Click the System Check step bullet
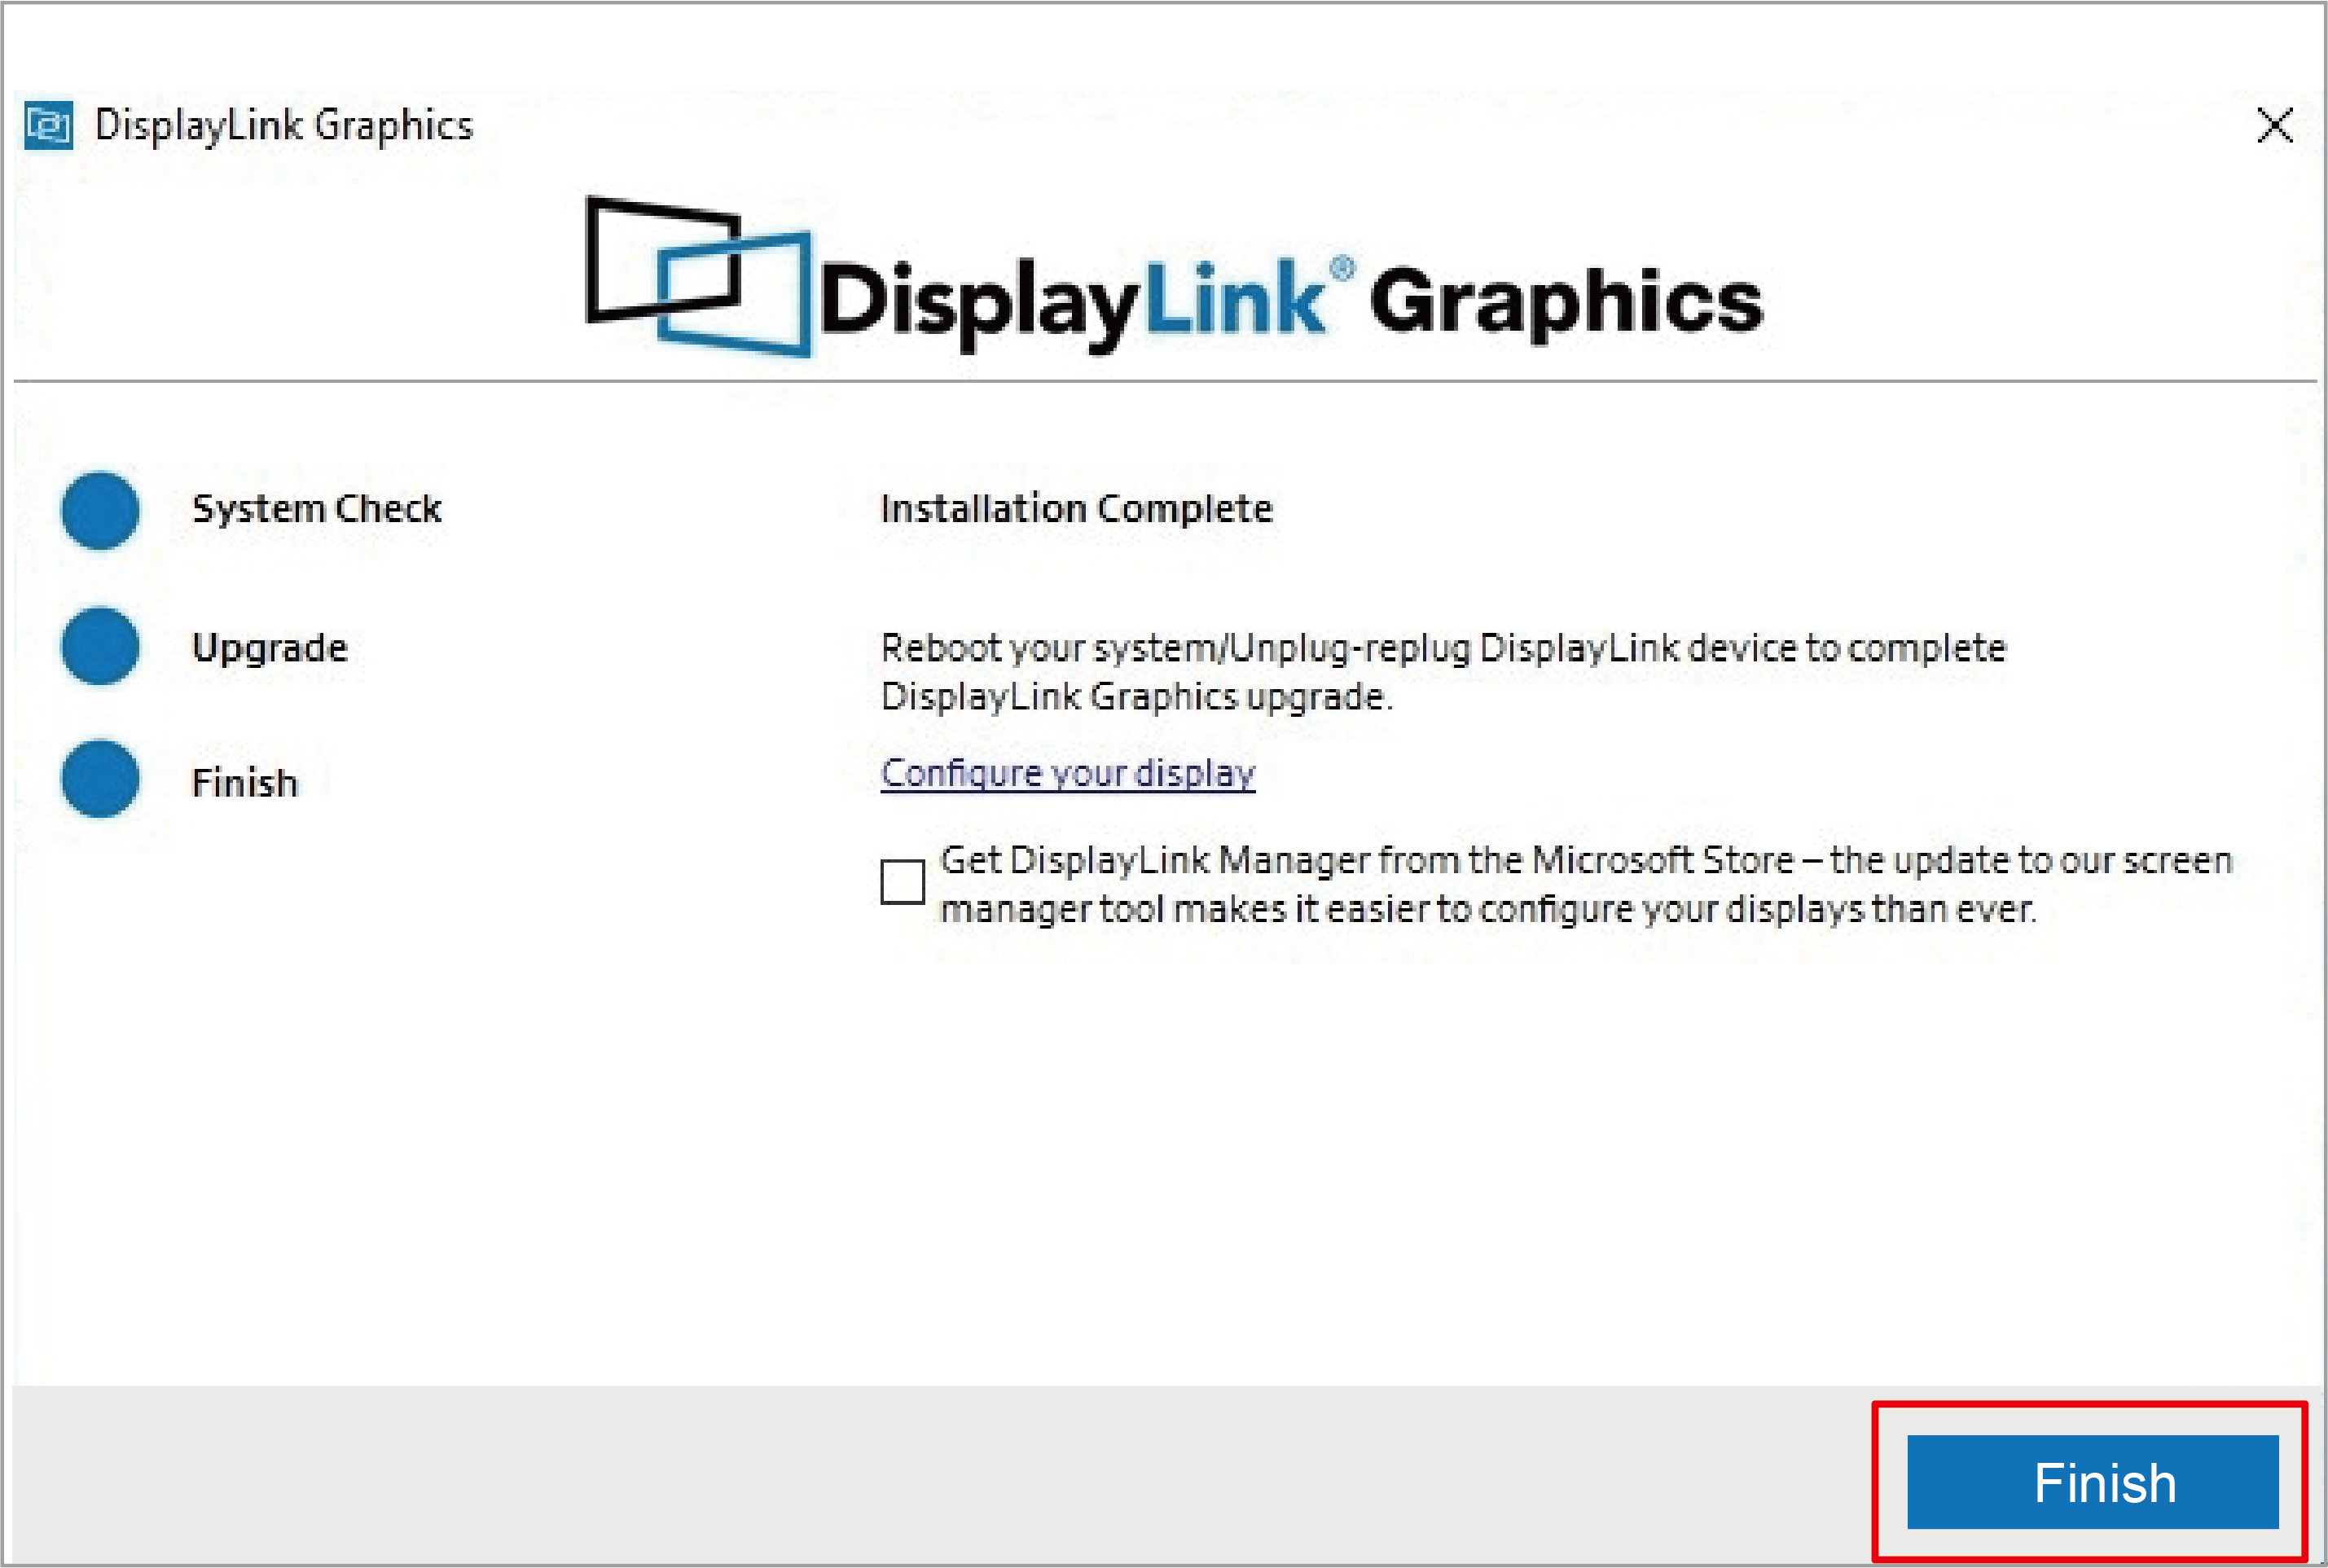The width and height of the screenshot is (2328, 1568). pyautogui.click(x=100, y=510)
